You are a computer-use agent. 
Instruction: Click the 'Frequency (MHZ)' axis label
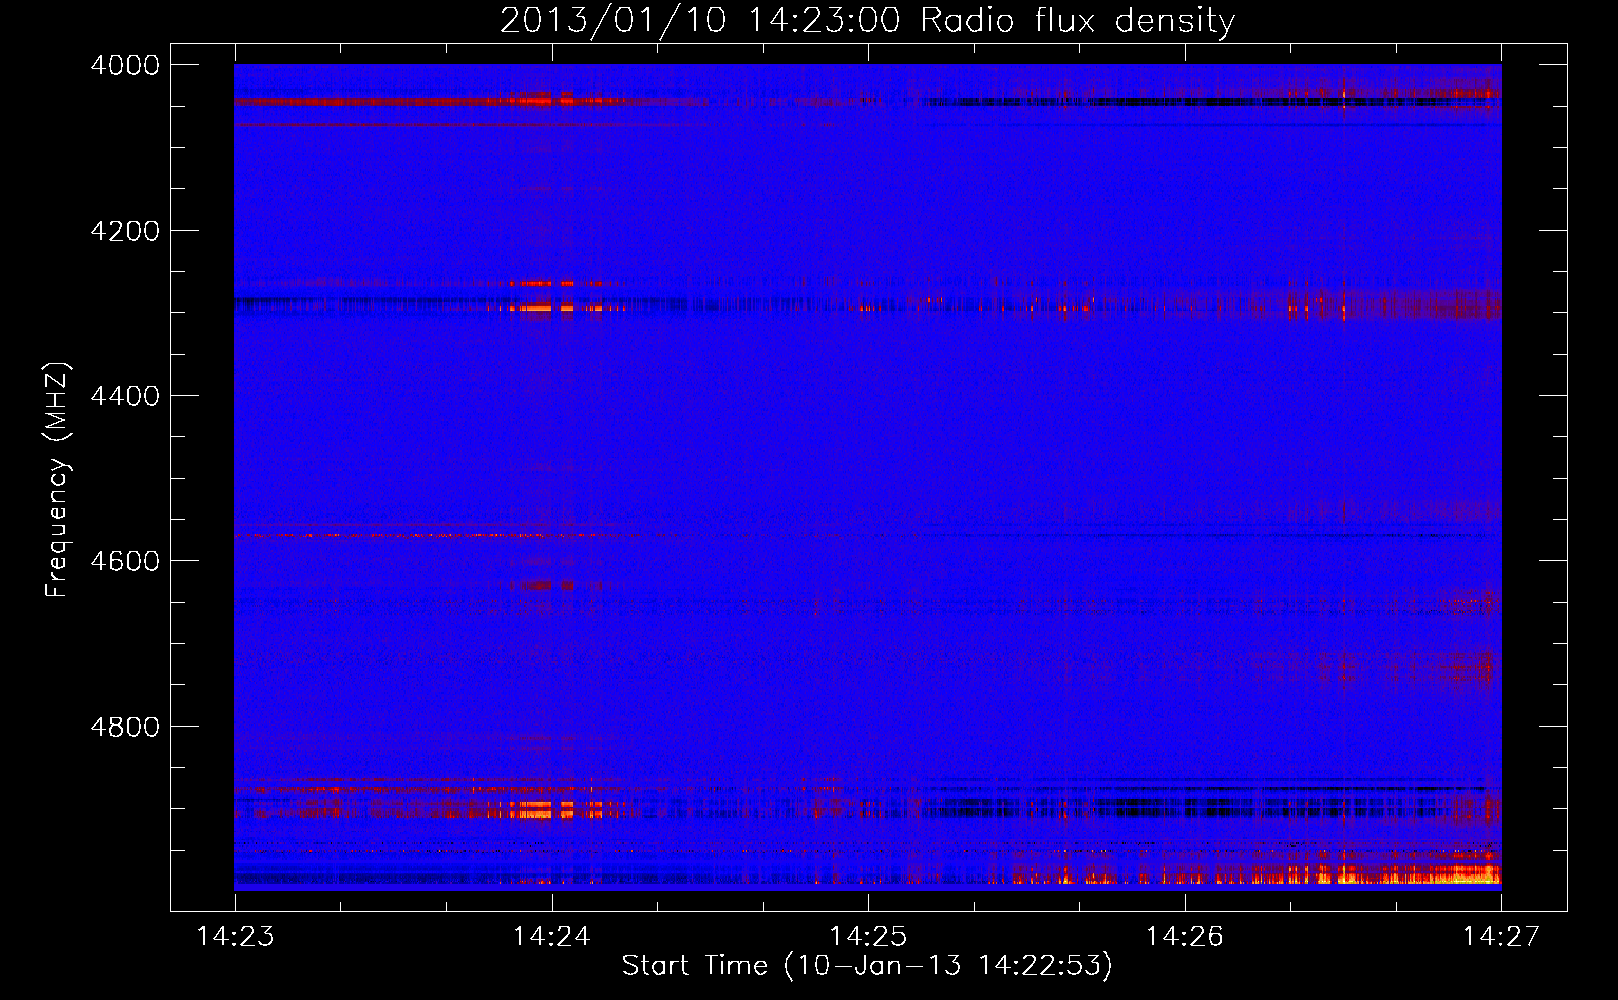point(58,480)
